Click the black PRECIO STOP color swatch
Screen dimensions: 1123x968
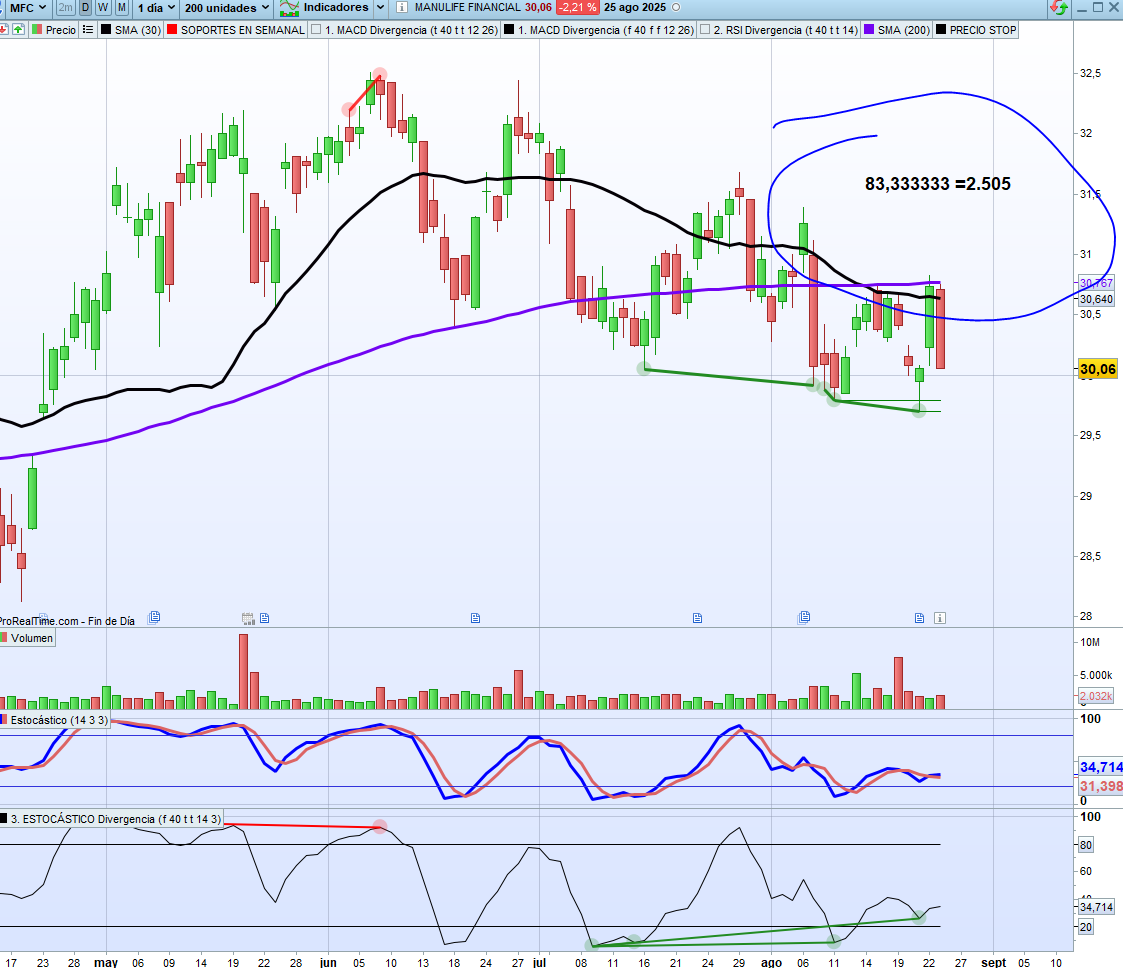(941, 29)
